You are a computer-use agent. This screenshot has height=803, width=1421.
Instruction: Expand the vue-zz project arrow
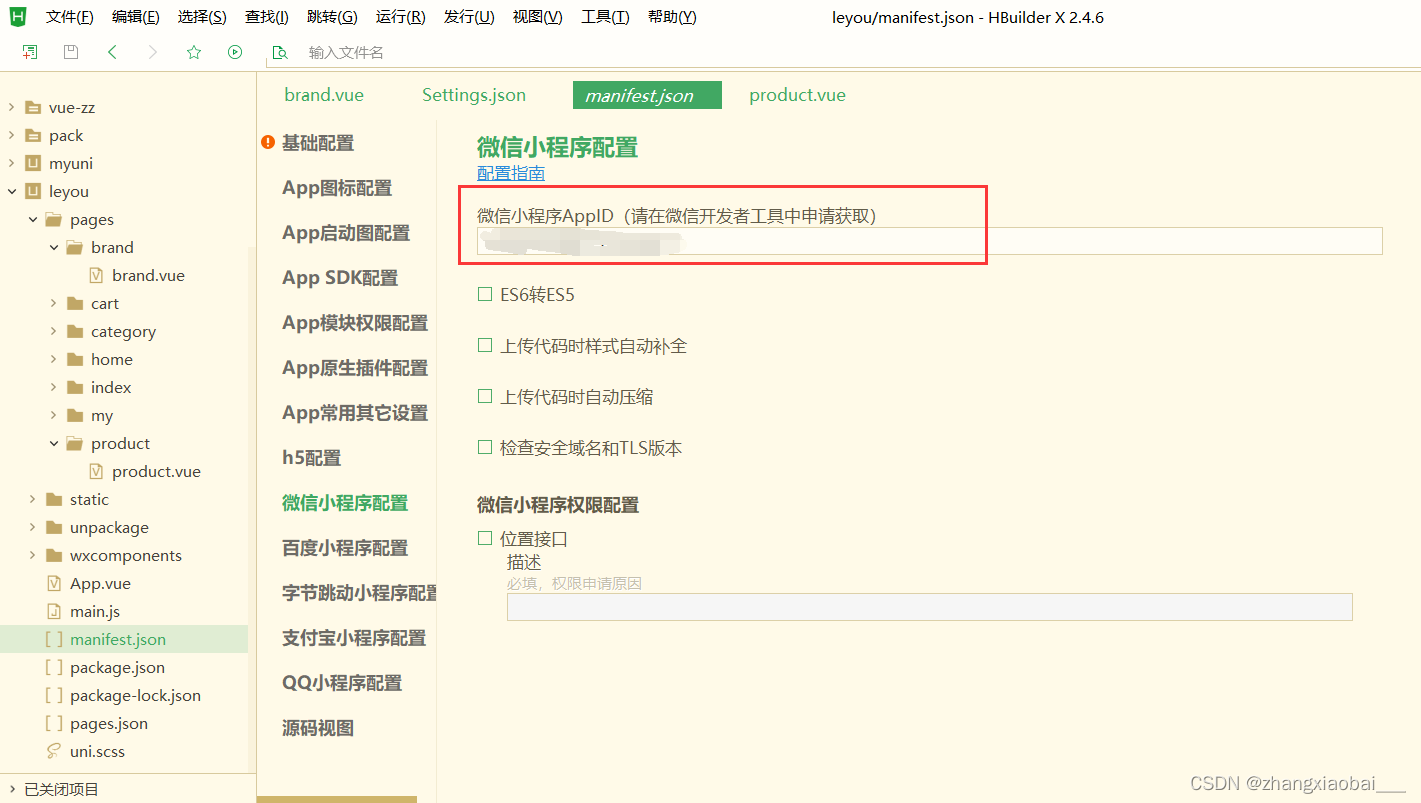point(11,107)
